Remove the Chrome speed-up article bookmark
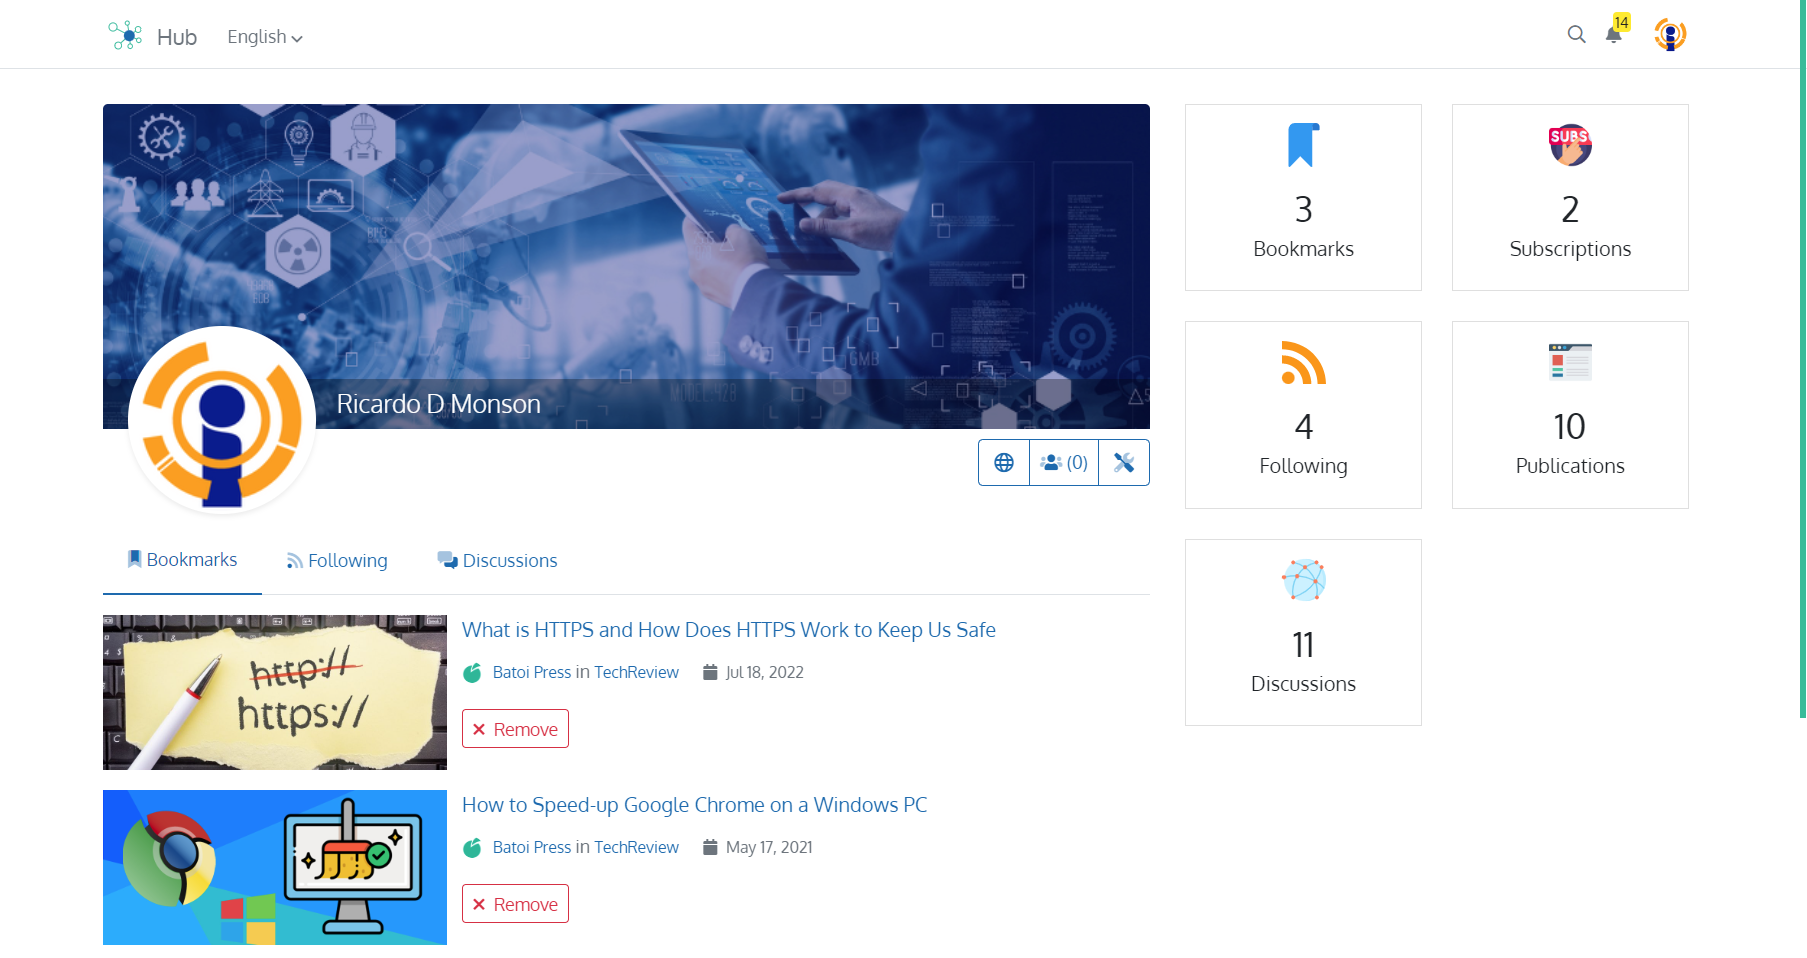This screenshot has width=1807, height=958. [515, 904]
